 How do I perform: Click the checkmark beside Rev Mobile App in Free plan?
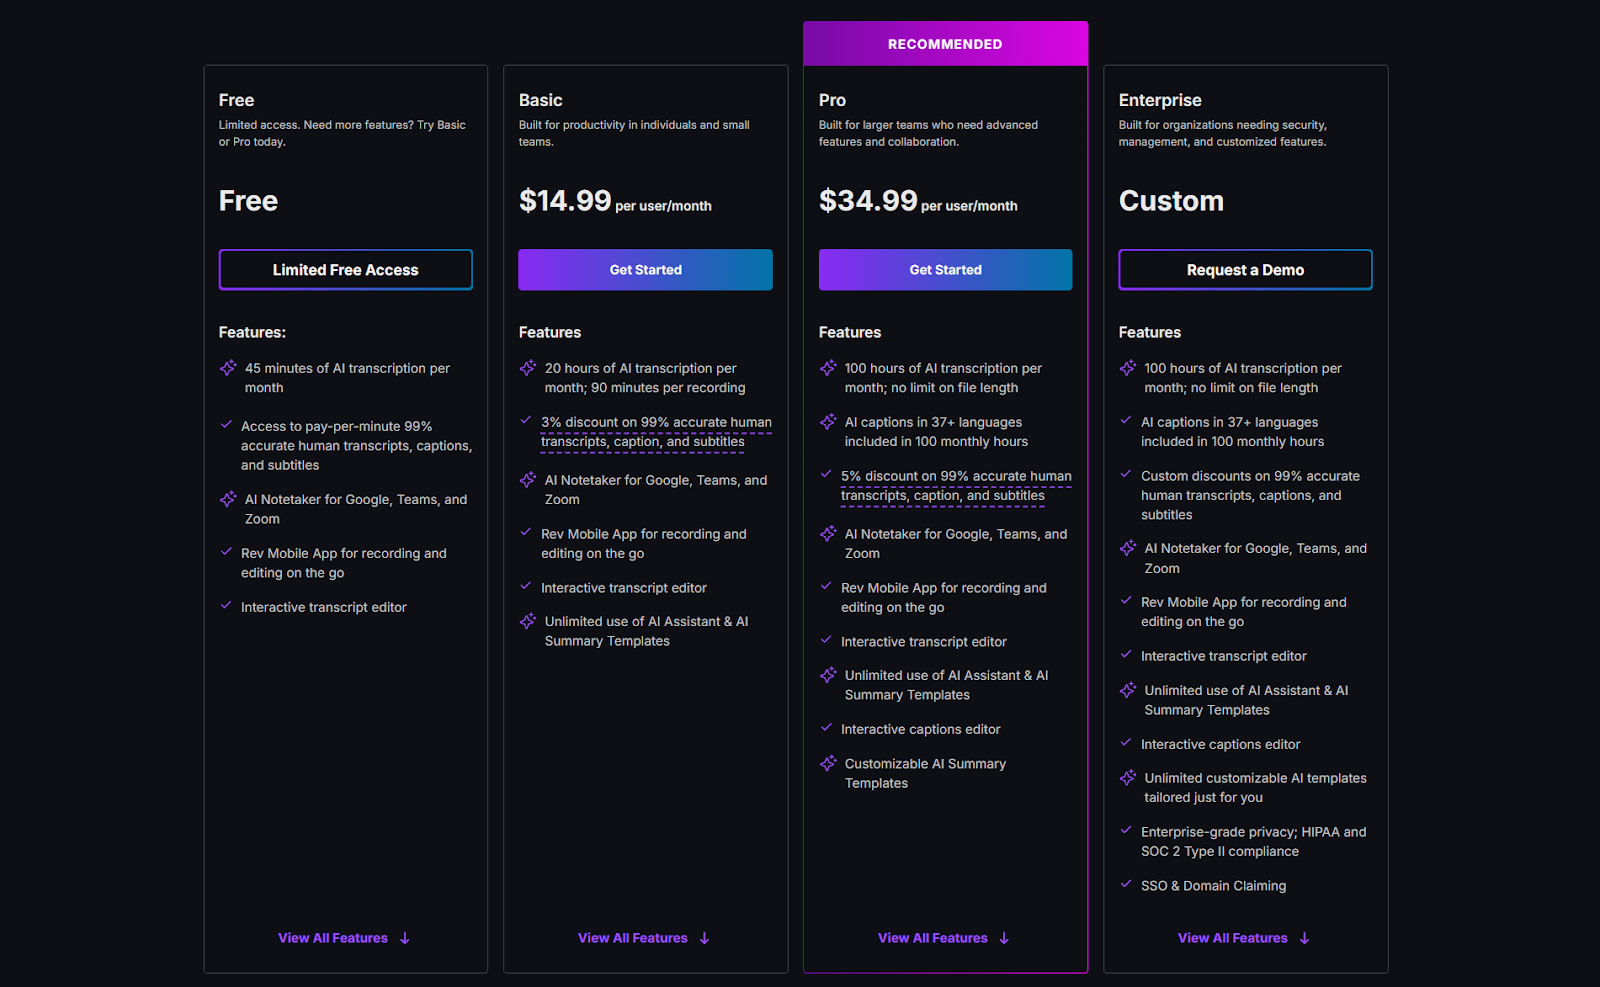click(226, 552)
